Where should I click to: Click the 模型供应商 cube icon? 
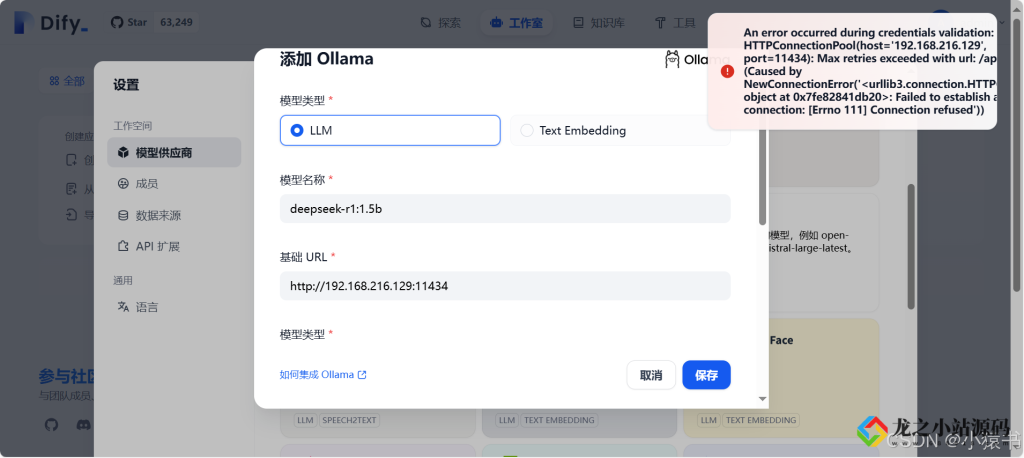pos(123,152)
